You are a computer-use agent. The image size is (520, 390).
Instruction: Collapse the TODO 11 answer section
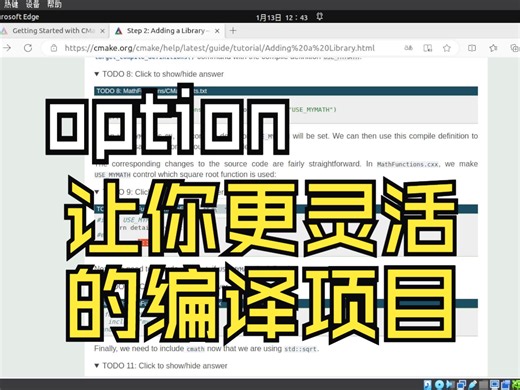tap(161, 366)
